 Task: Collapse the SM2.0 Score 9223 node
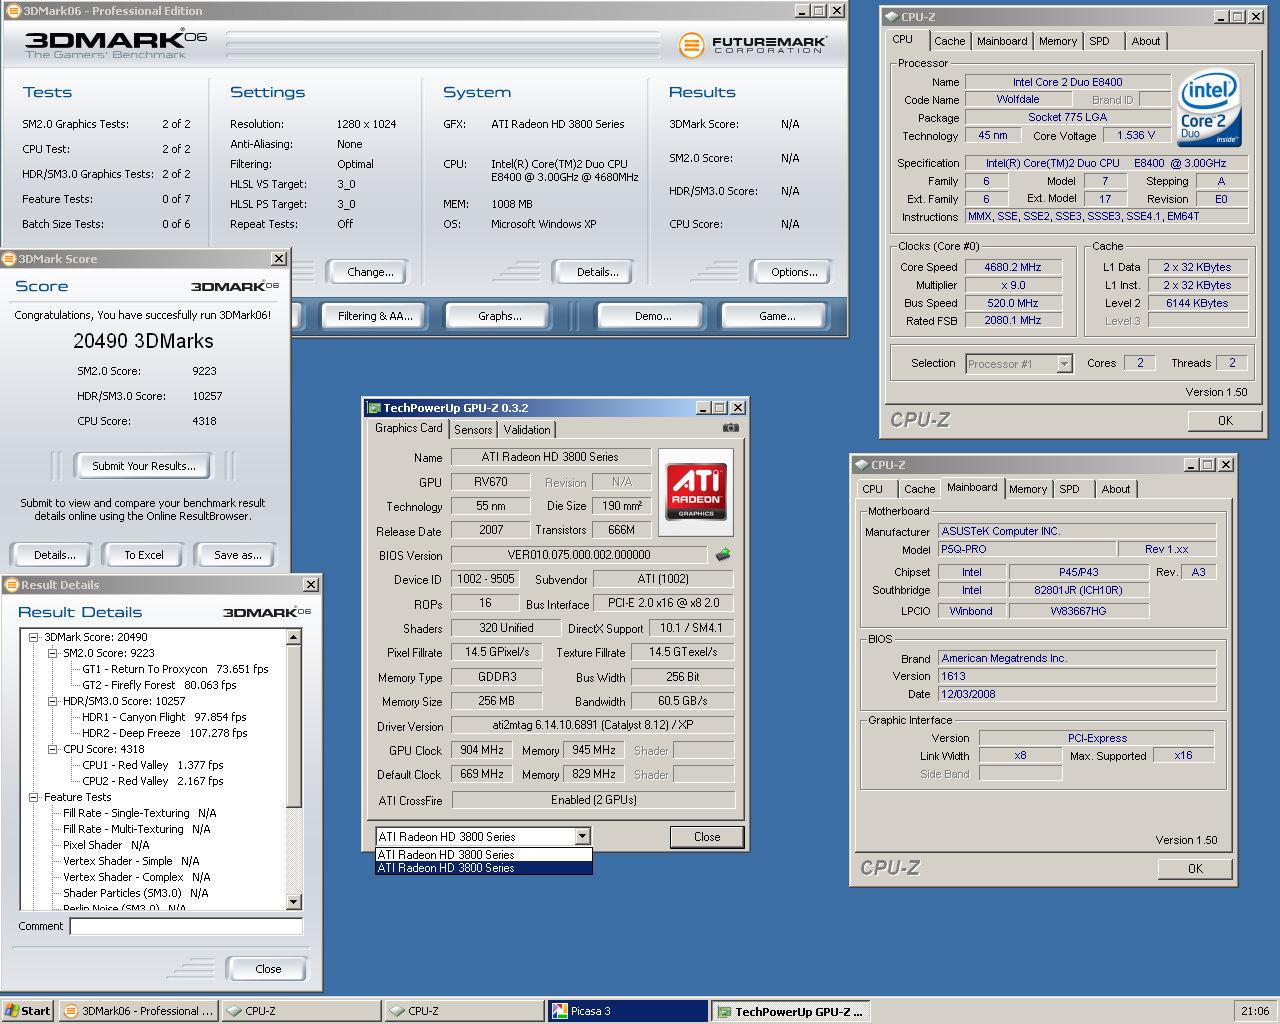pyautogui.click(x=52, y=653)
